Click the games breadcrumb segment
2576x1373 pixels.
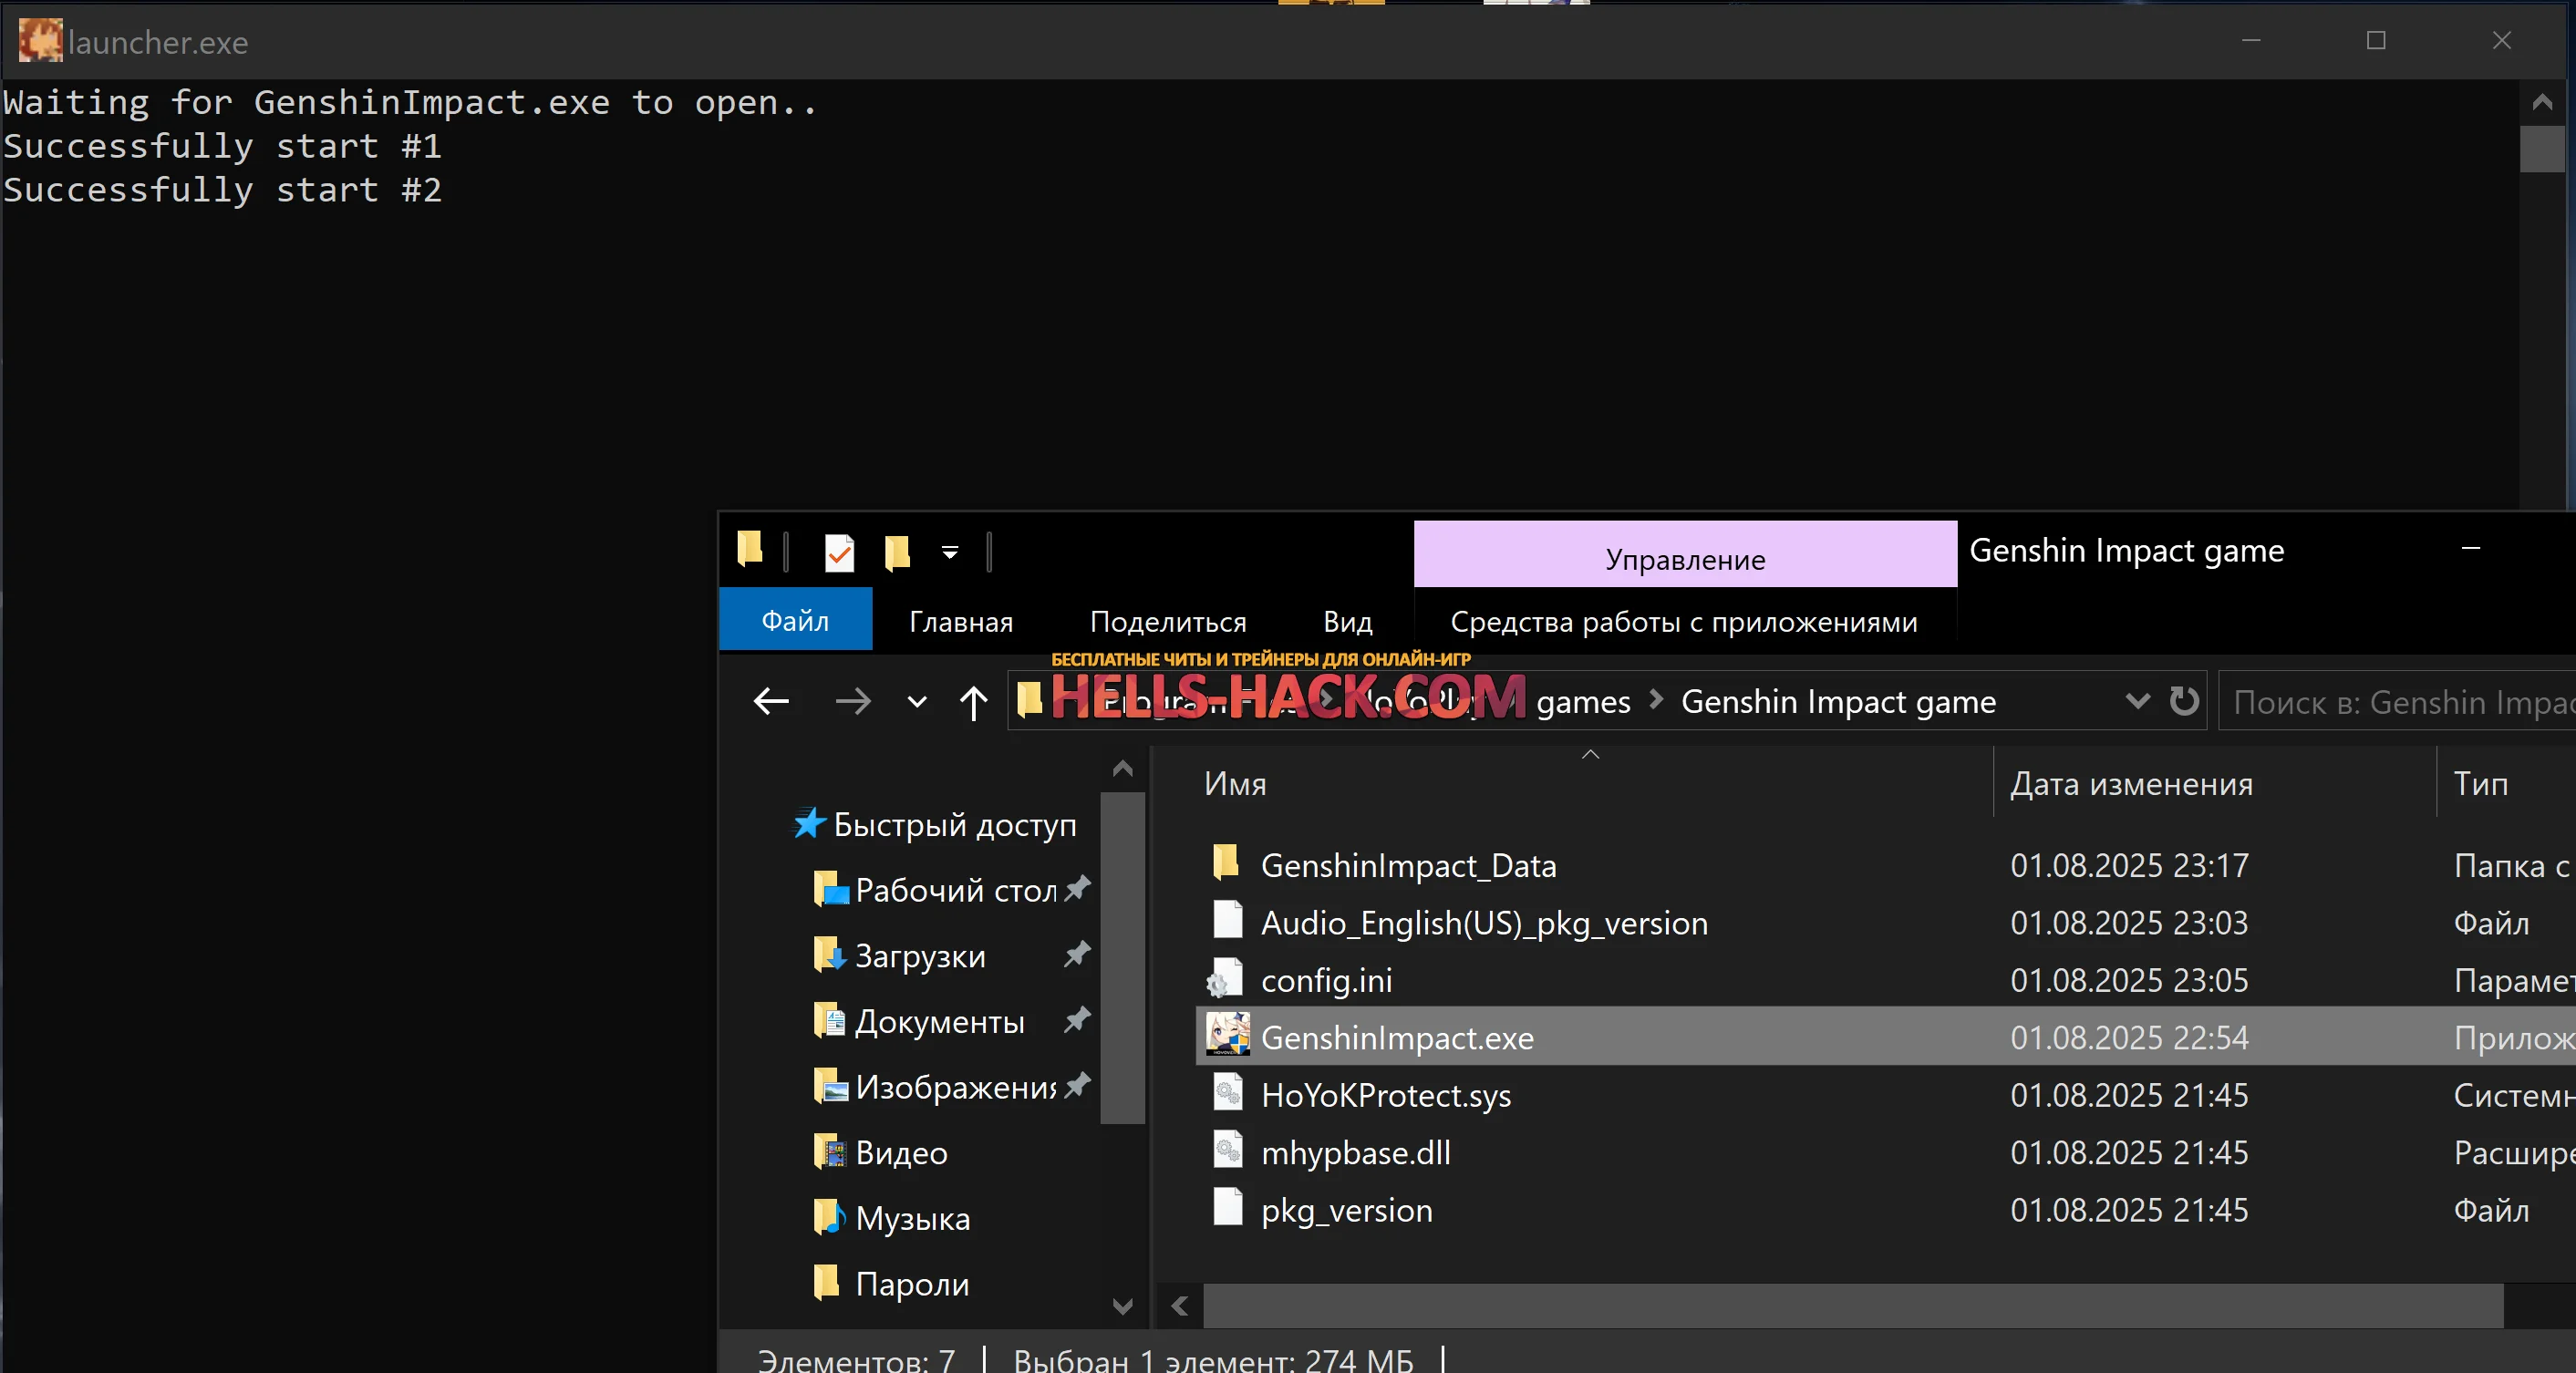pos(1583,702)
